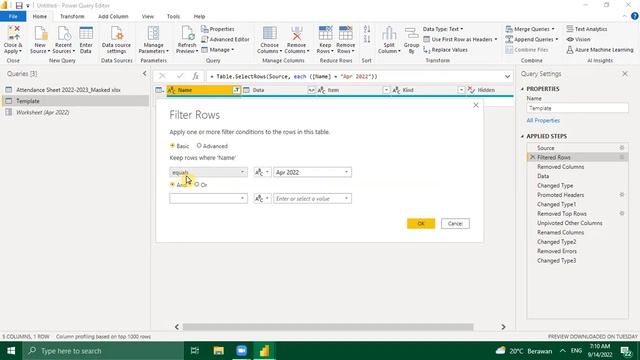Open Recent Sources
The height and width of the screenshot is (360, 640).
[x=63, y=39]
